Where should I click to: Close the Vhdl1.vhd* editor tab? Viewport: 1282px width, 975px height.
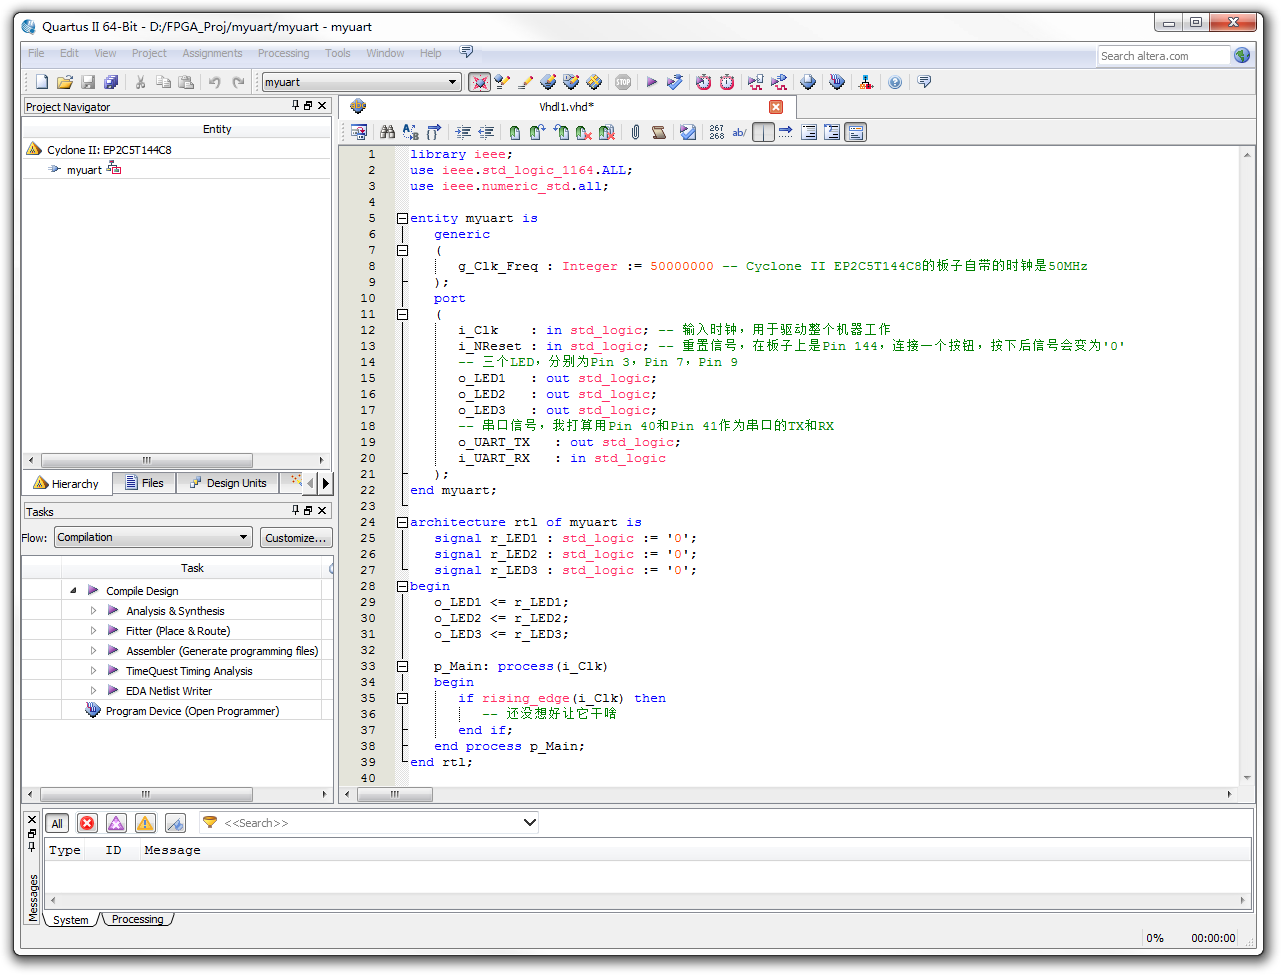click(776, 107)
